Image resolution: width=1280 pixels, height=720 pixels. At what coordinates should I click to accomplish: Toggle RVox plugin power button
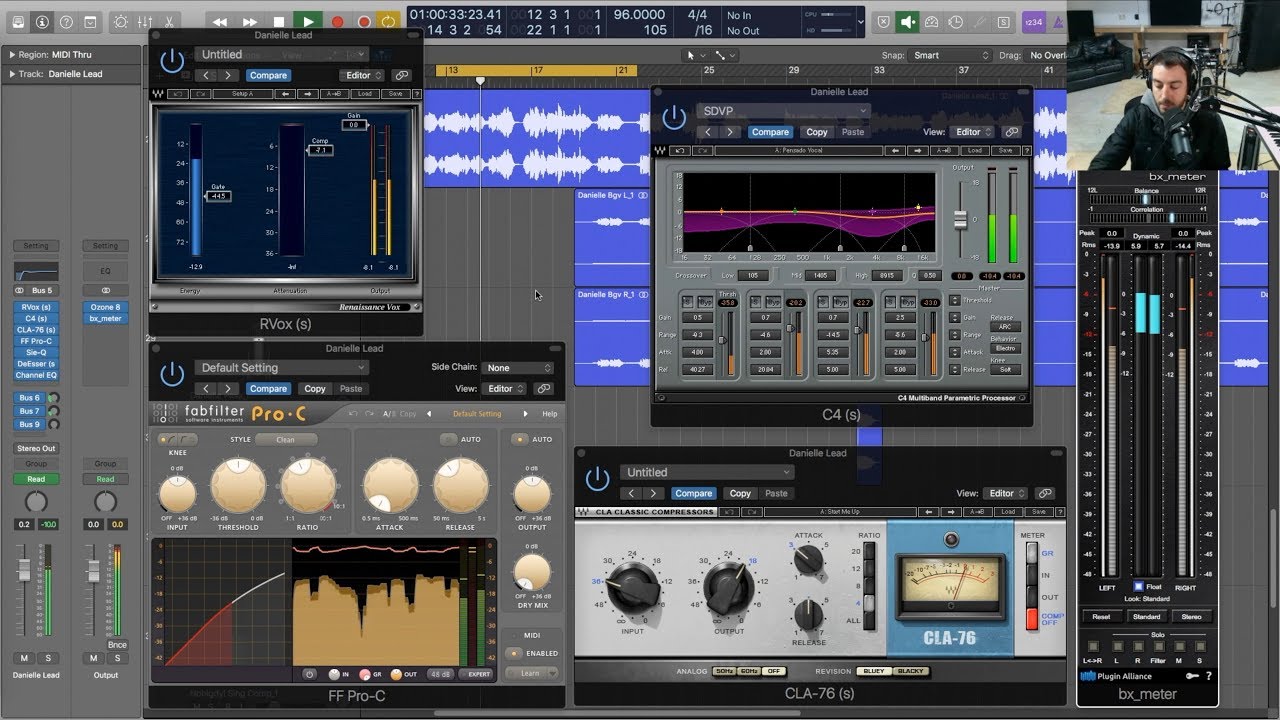[172, 61]
